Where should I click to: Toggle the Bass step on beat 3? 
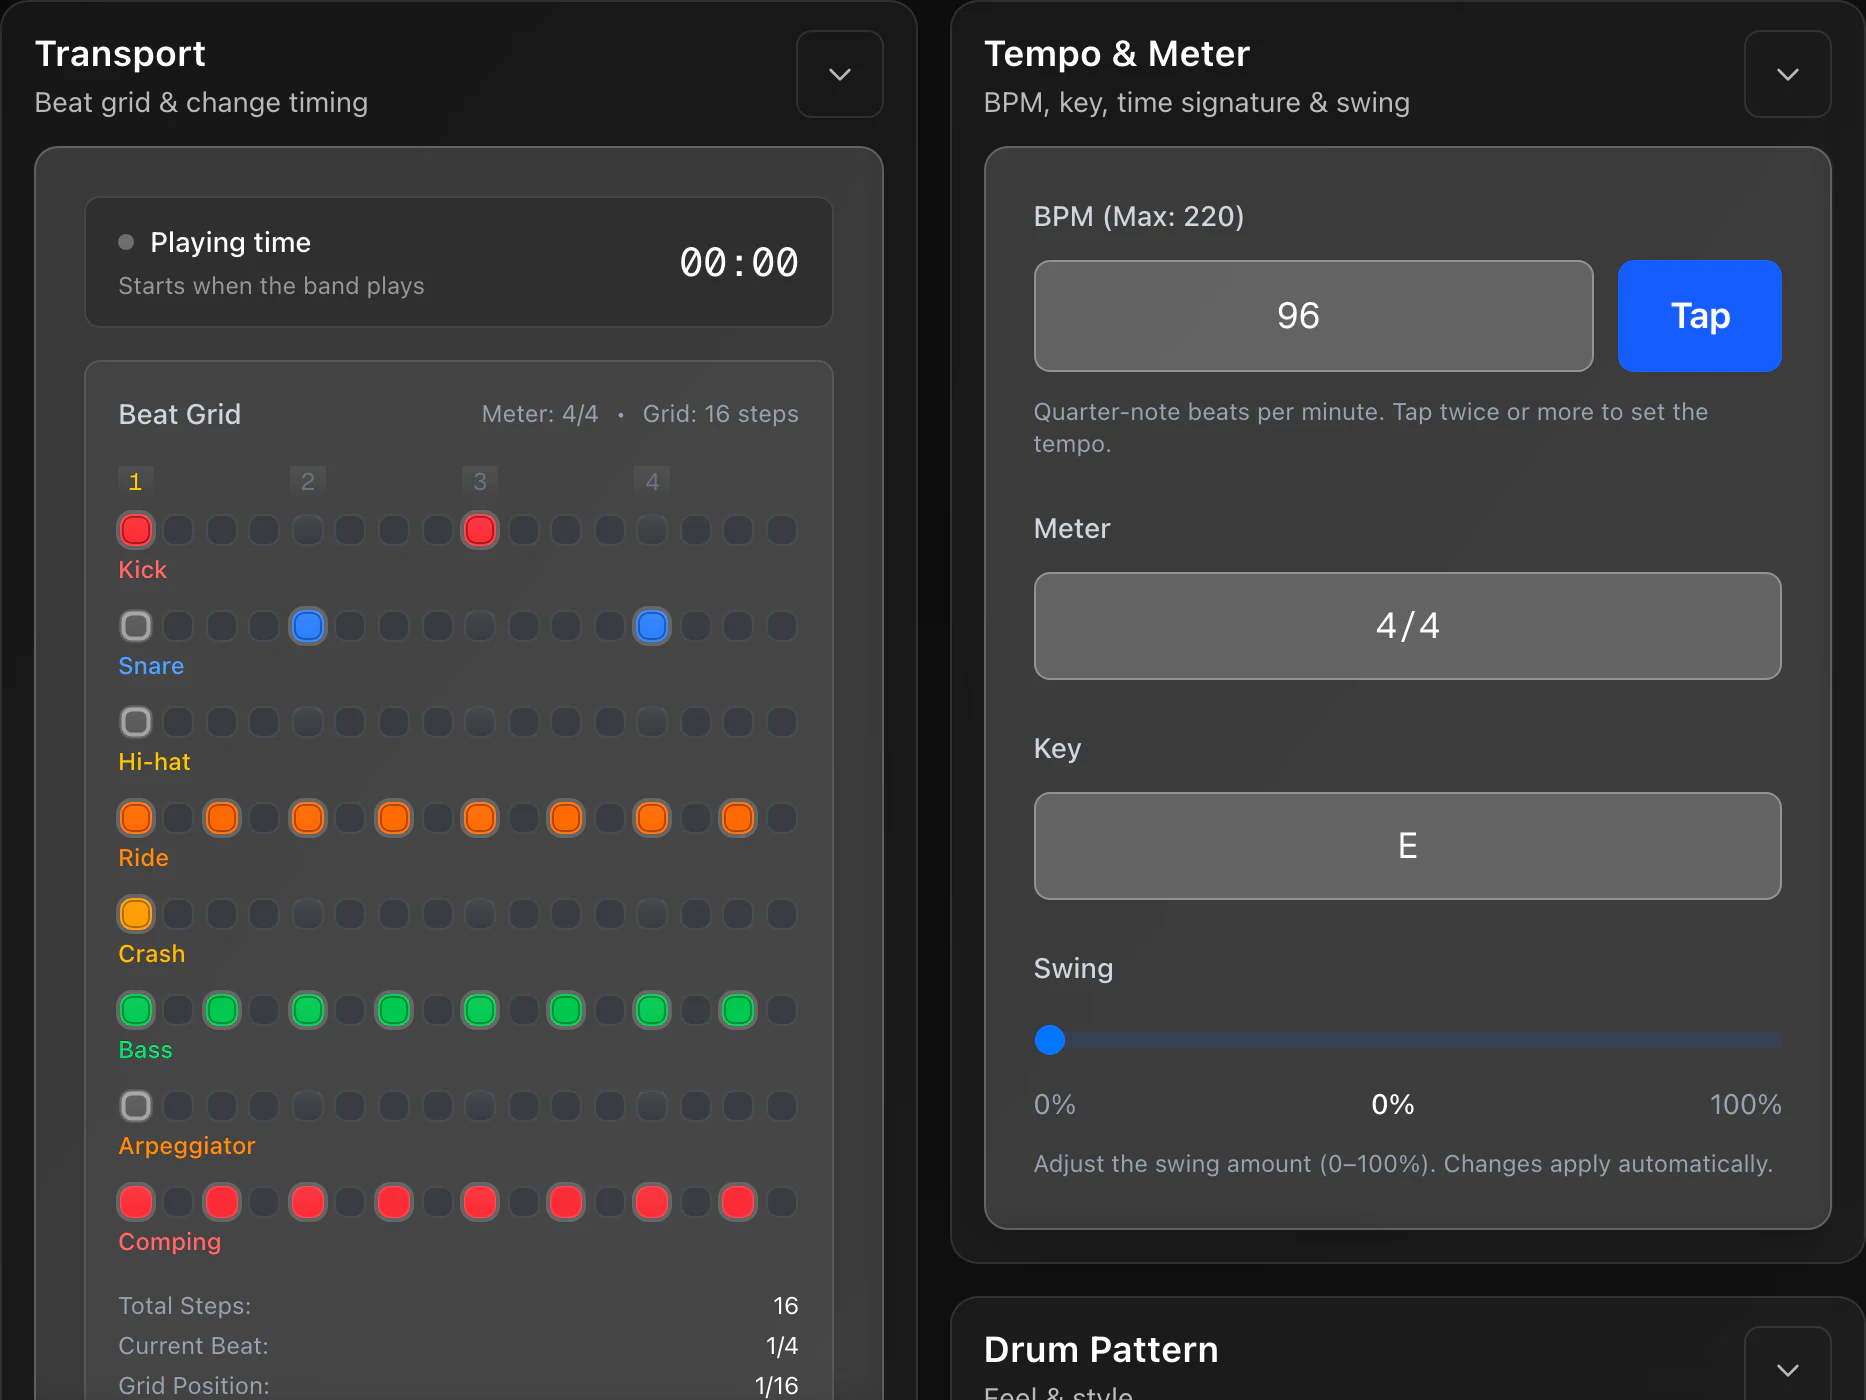click(480, 1010)
